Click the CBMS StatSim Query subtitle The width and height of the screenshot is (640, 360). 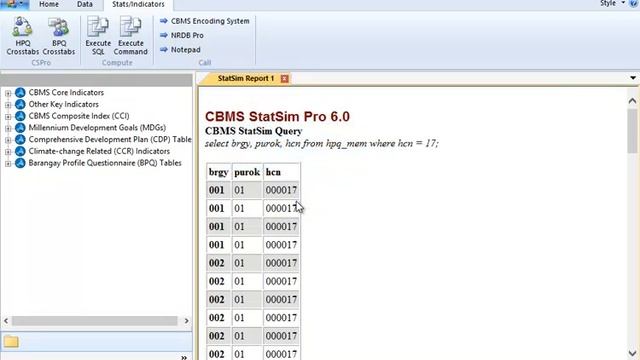click(253, 131)
